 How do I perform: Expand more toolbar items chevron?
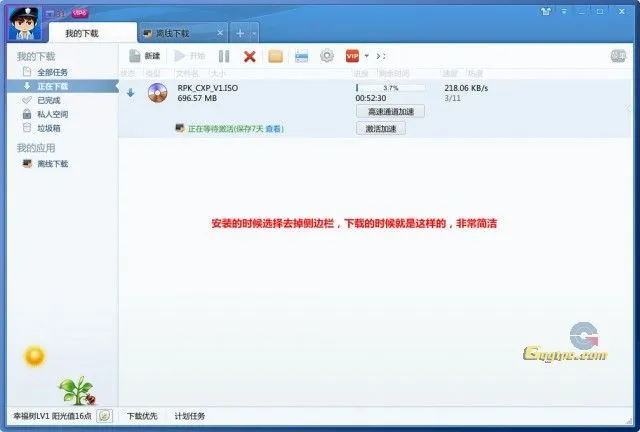380,56
